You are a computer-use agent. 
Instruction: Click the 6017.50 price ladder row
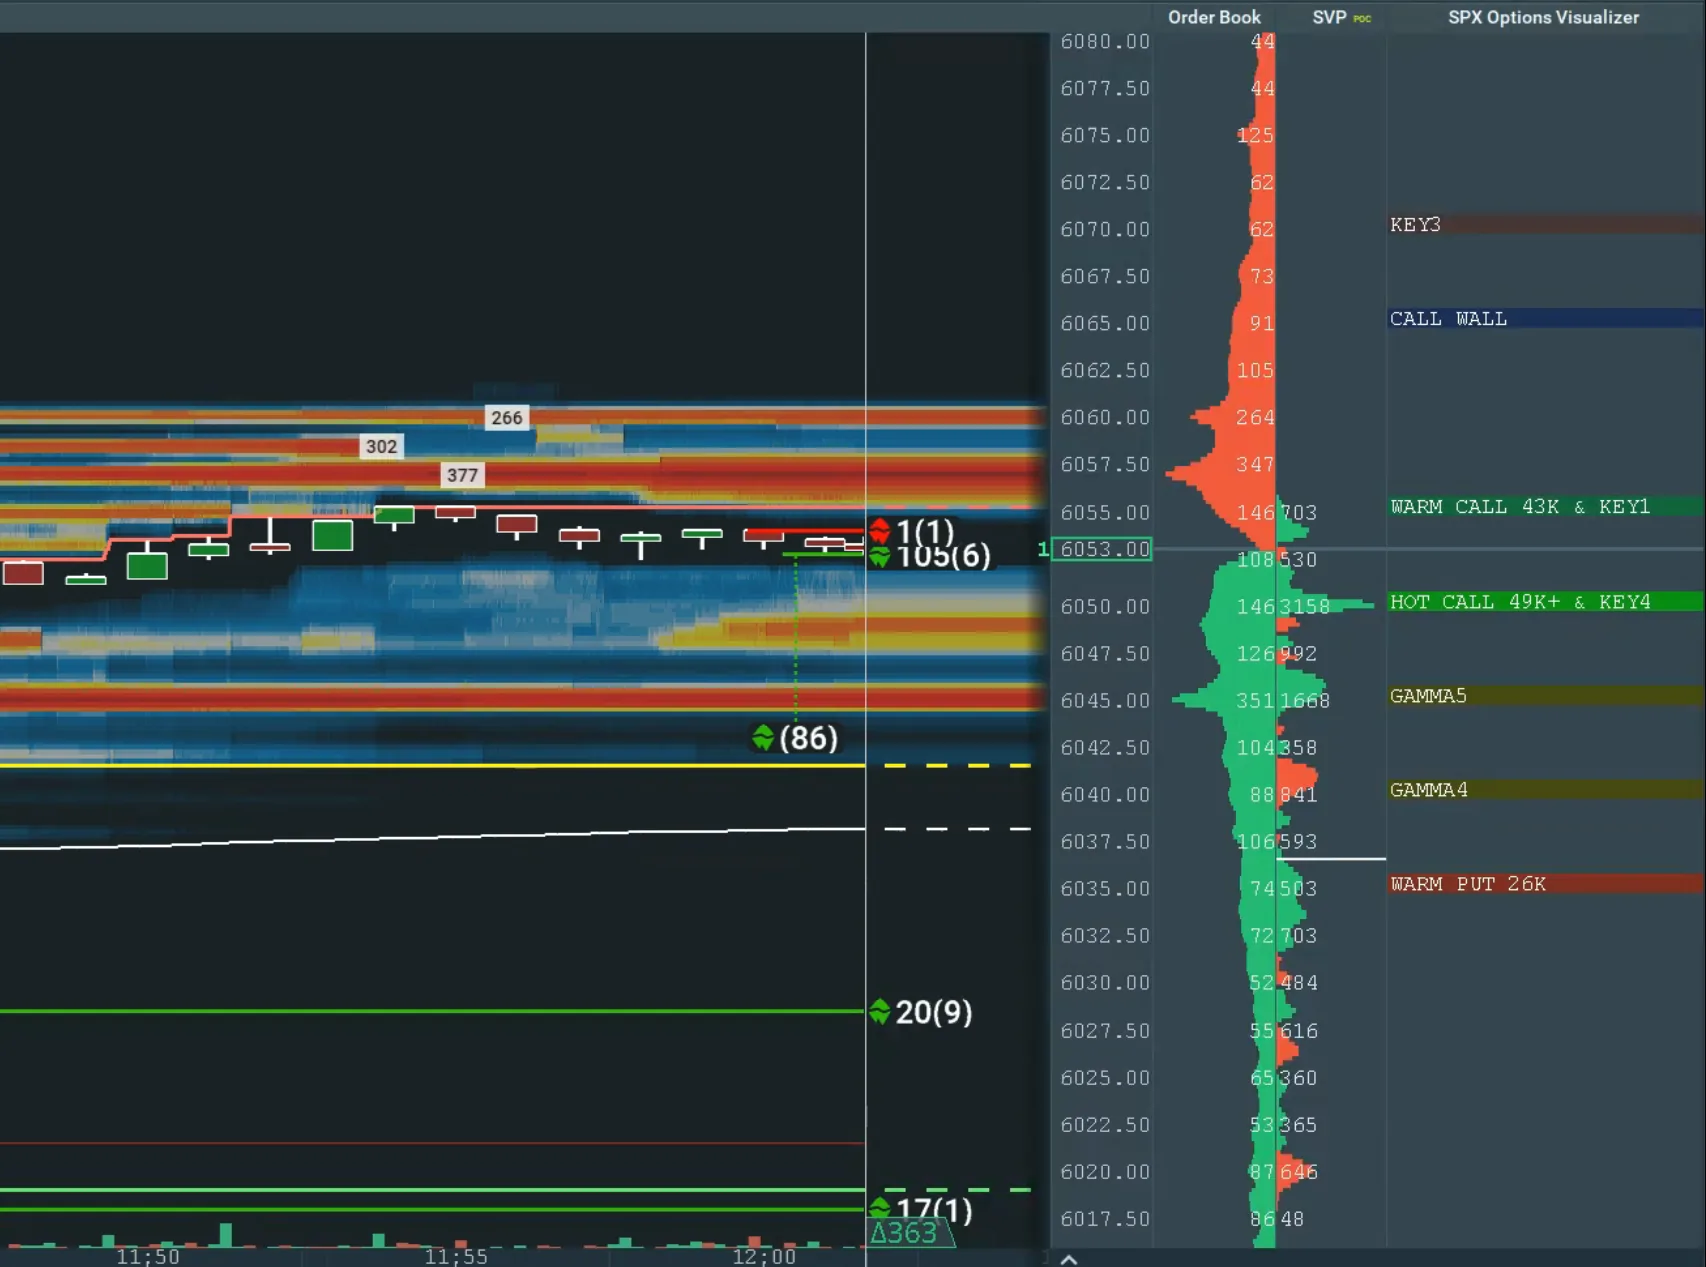point(1105,1219)
